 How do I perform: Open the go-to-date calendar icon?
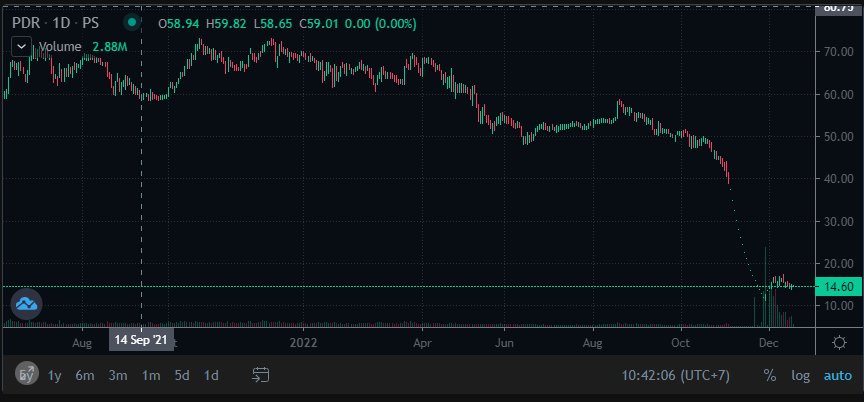pyautogui.click(x=261, y=375)
